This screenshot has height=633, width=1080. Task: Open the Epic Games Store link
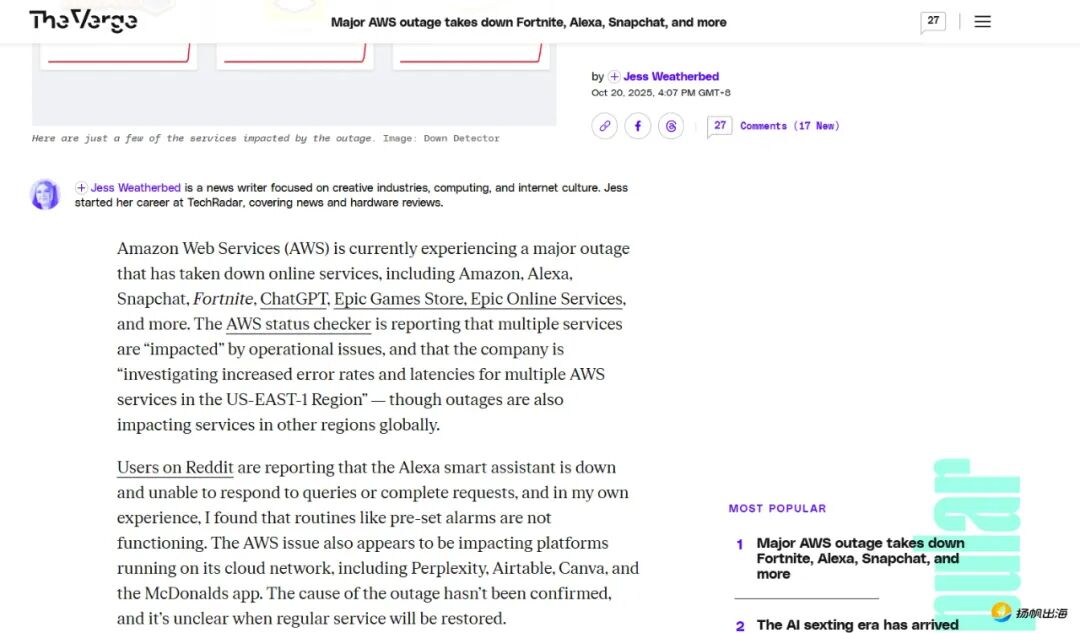399,299
